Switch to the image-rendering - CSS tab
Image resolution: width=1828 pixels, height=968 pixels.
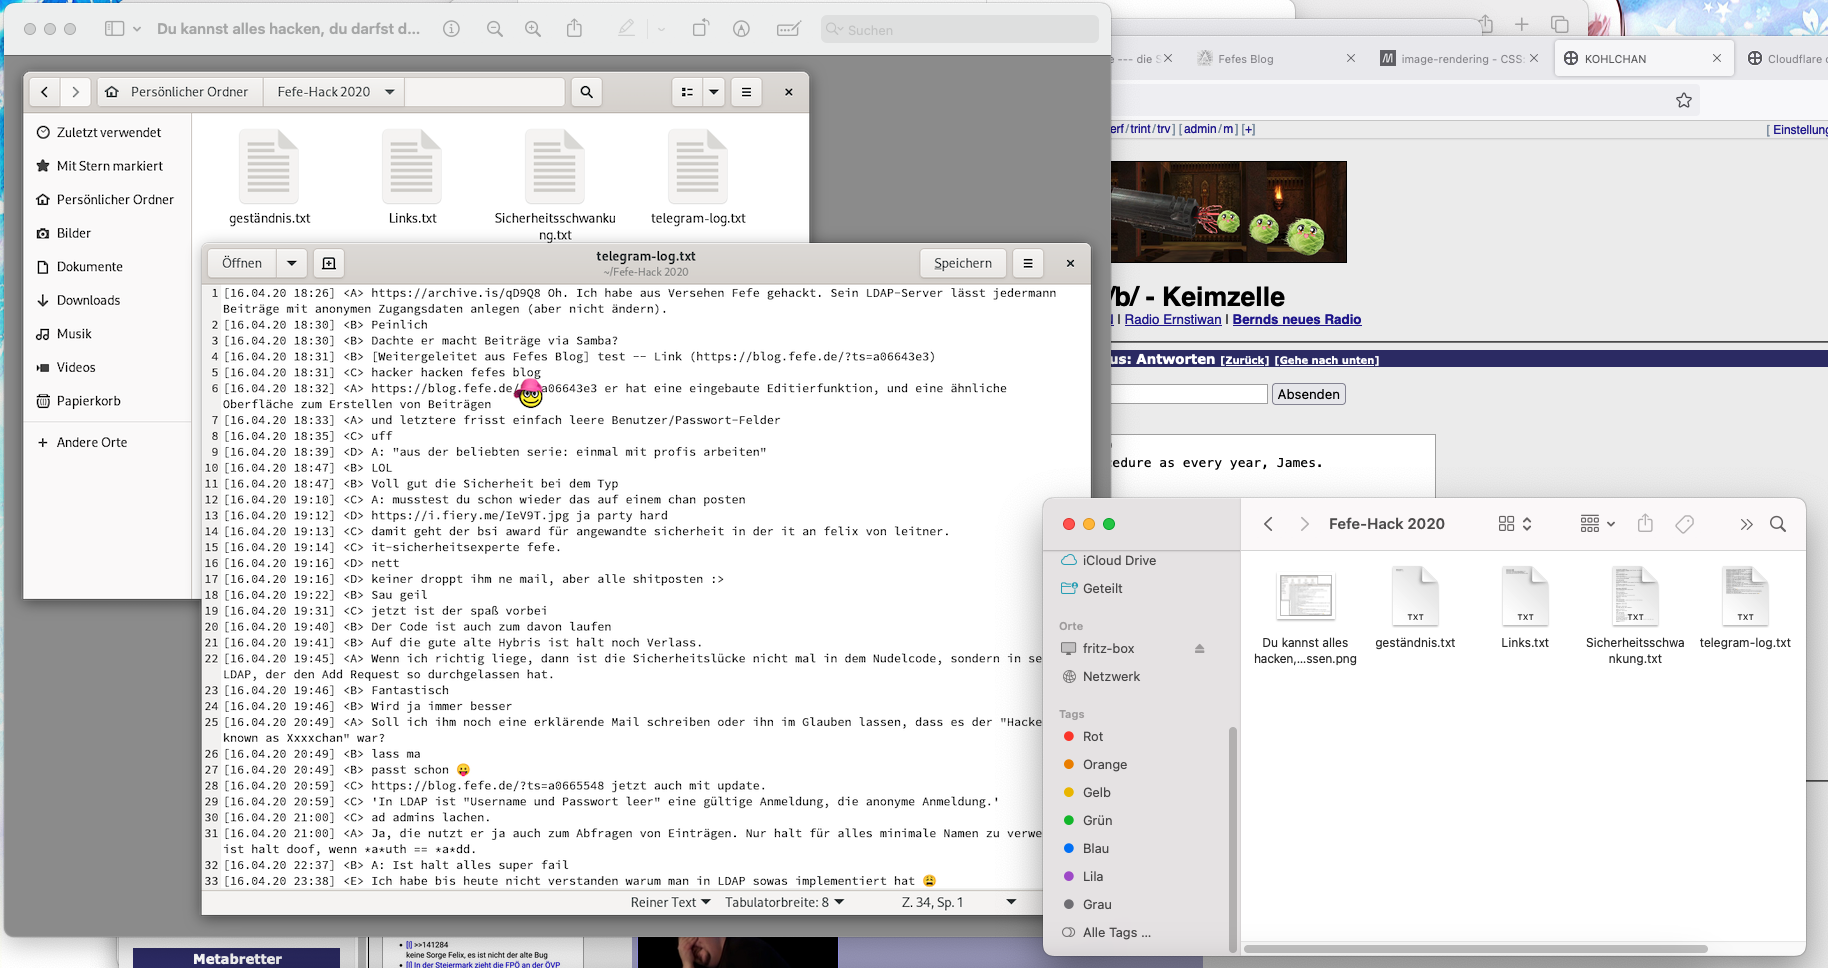(x=1461, y=59)
